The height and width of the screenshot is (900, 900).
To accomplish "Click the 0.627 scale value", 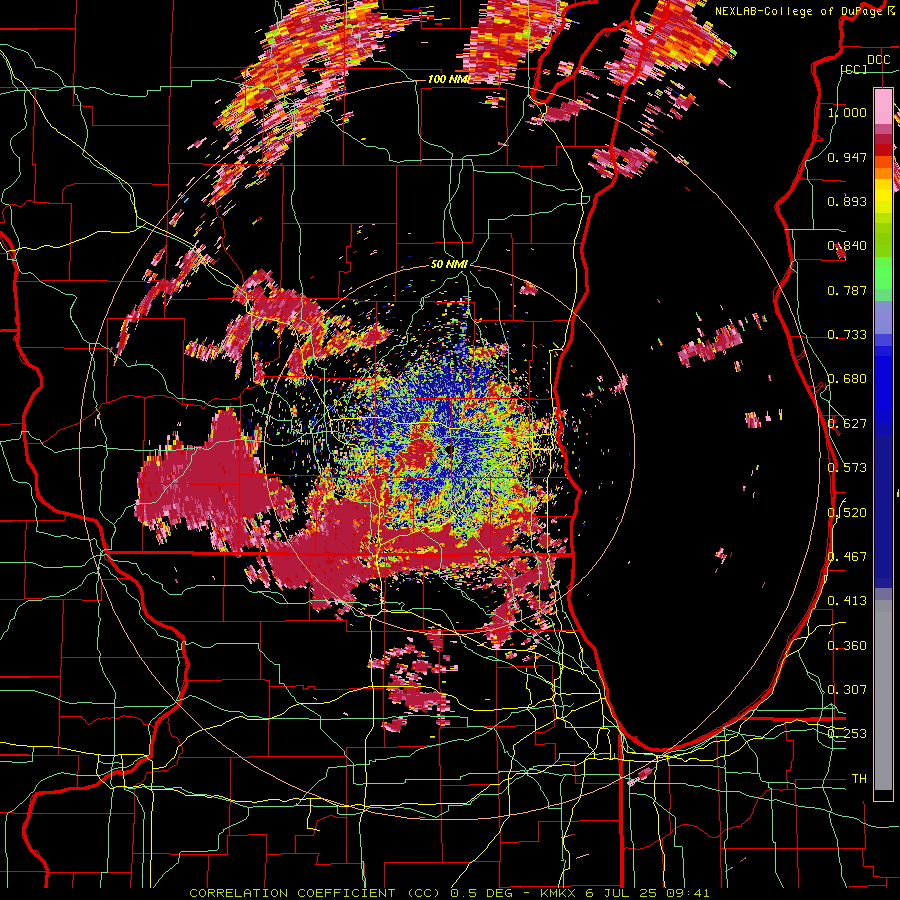I will pos(847,424).
